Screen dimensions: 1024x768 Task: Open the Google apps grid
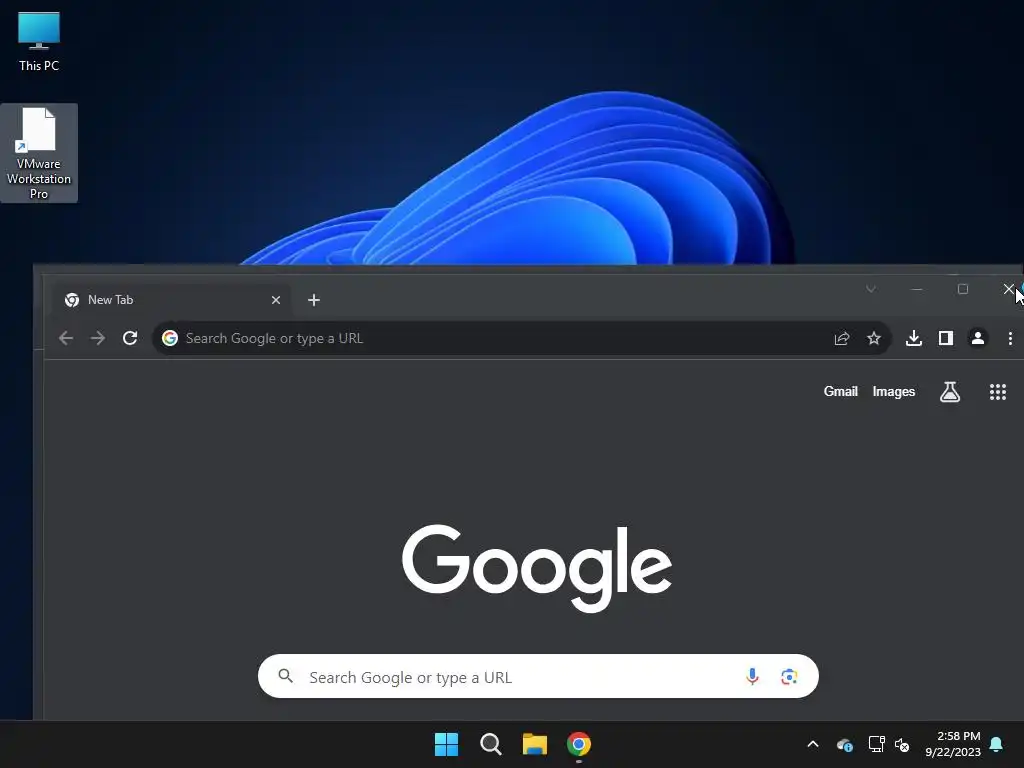coord(998,392)
